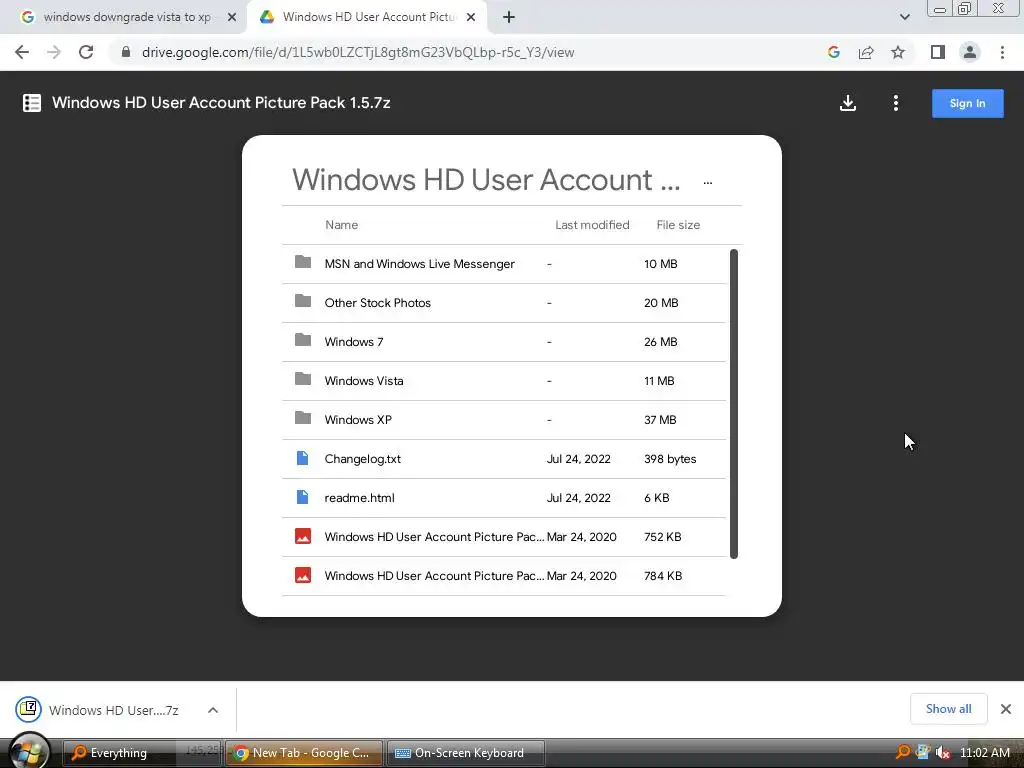Click the Name column header

coord(342,225)
